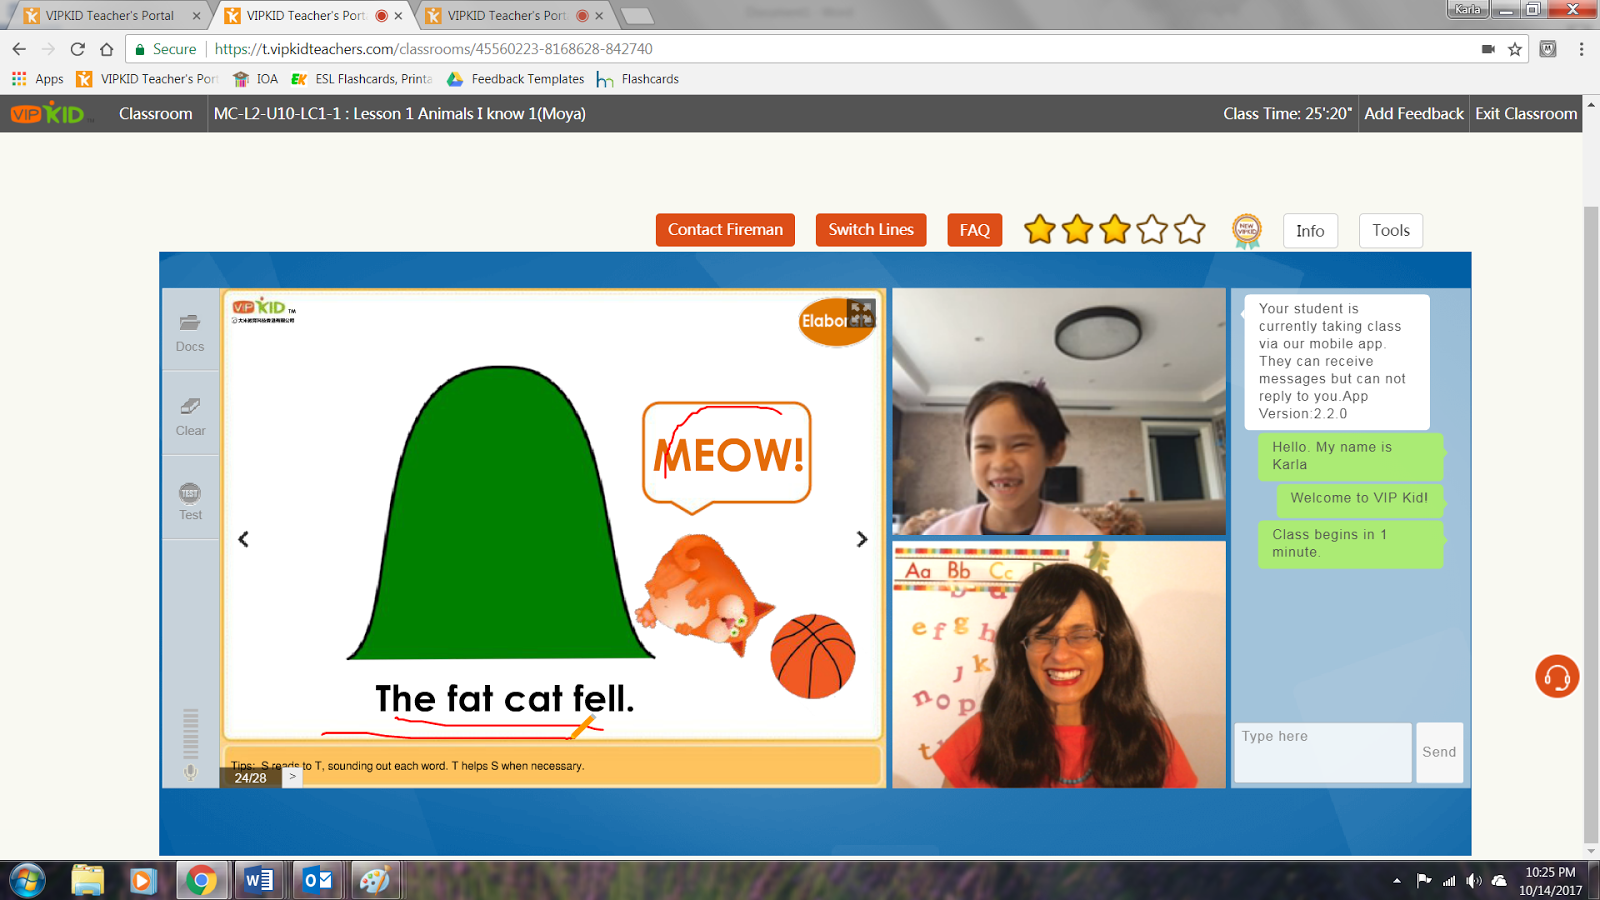Viewport: 1600px width, 900px height.
Task: Send the chat message
Action: click(x=1439, y=752)
